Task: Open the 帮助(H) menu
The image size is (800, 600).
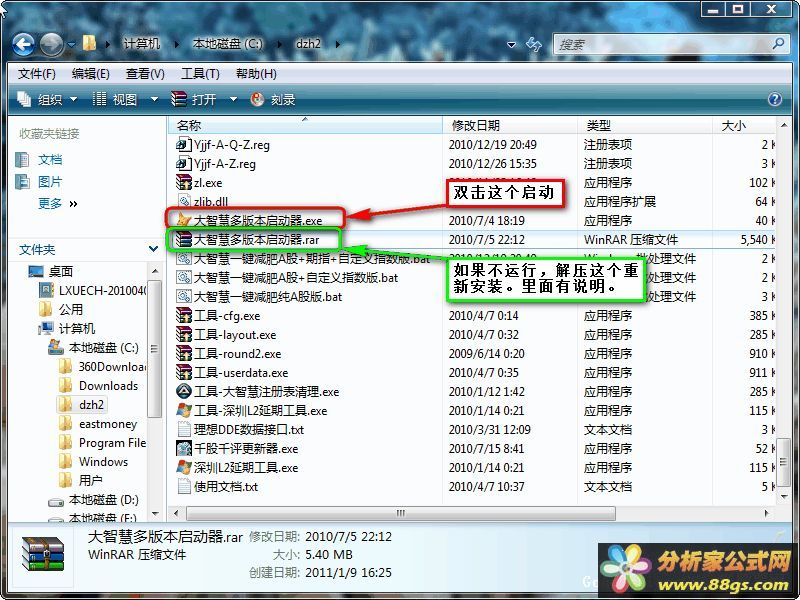Action: (x=256, y=74)
